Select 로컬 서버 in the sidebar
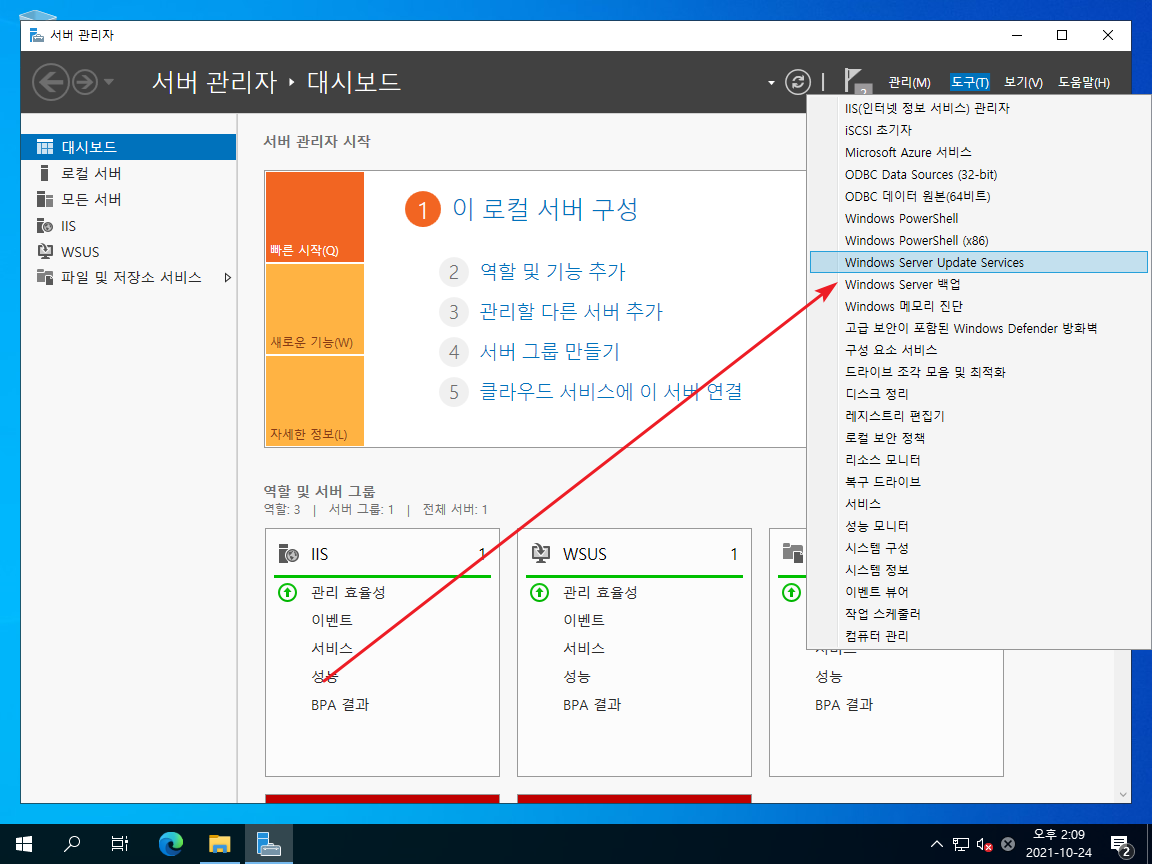1152x864 pixels. [129, 173]
